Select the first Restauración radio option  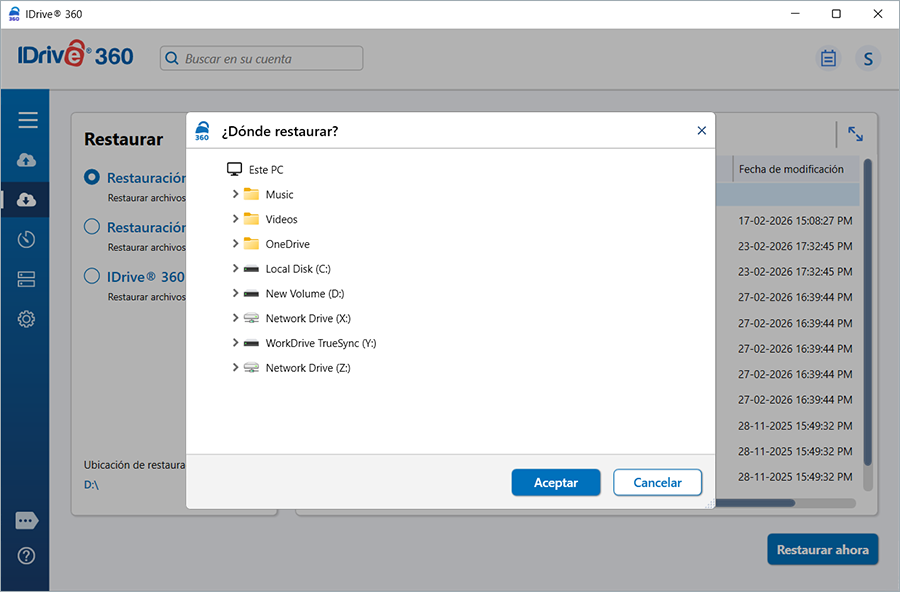92,177
